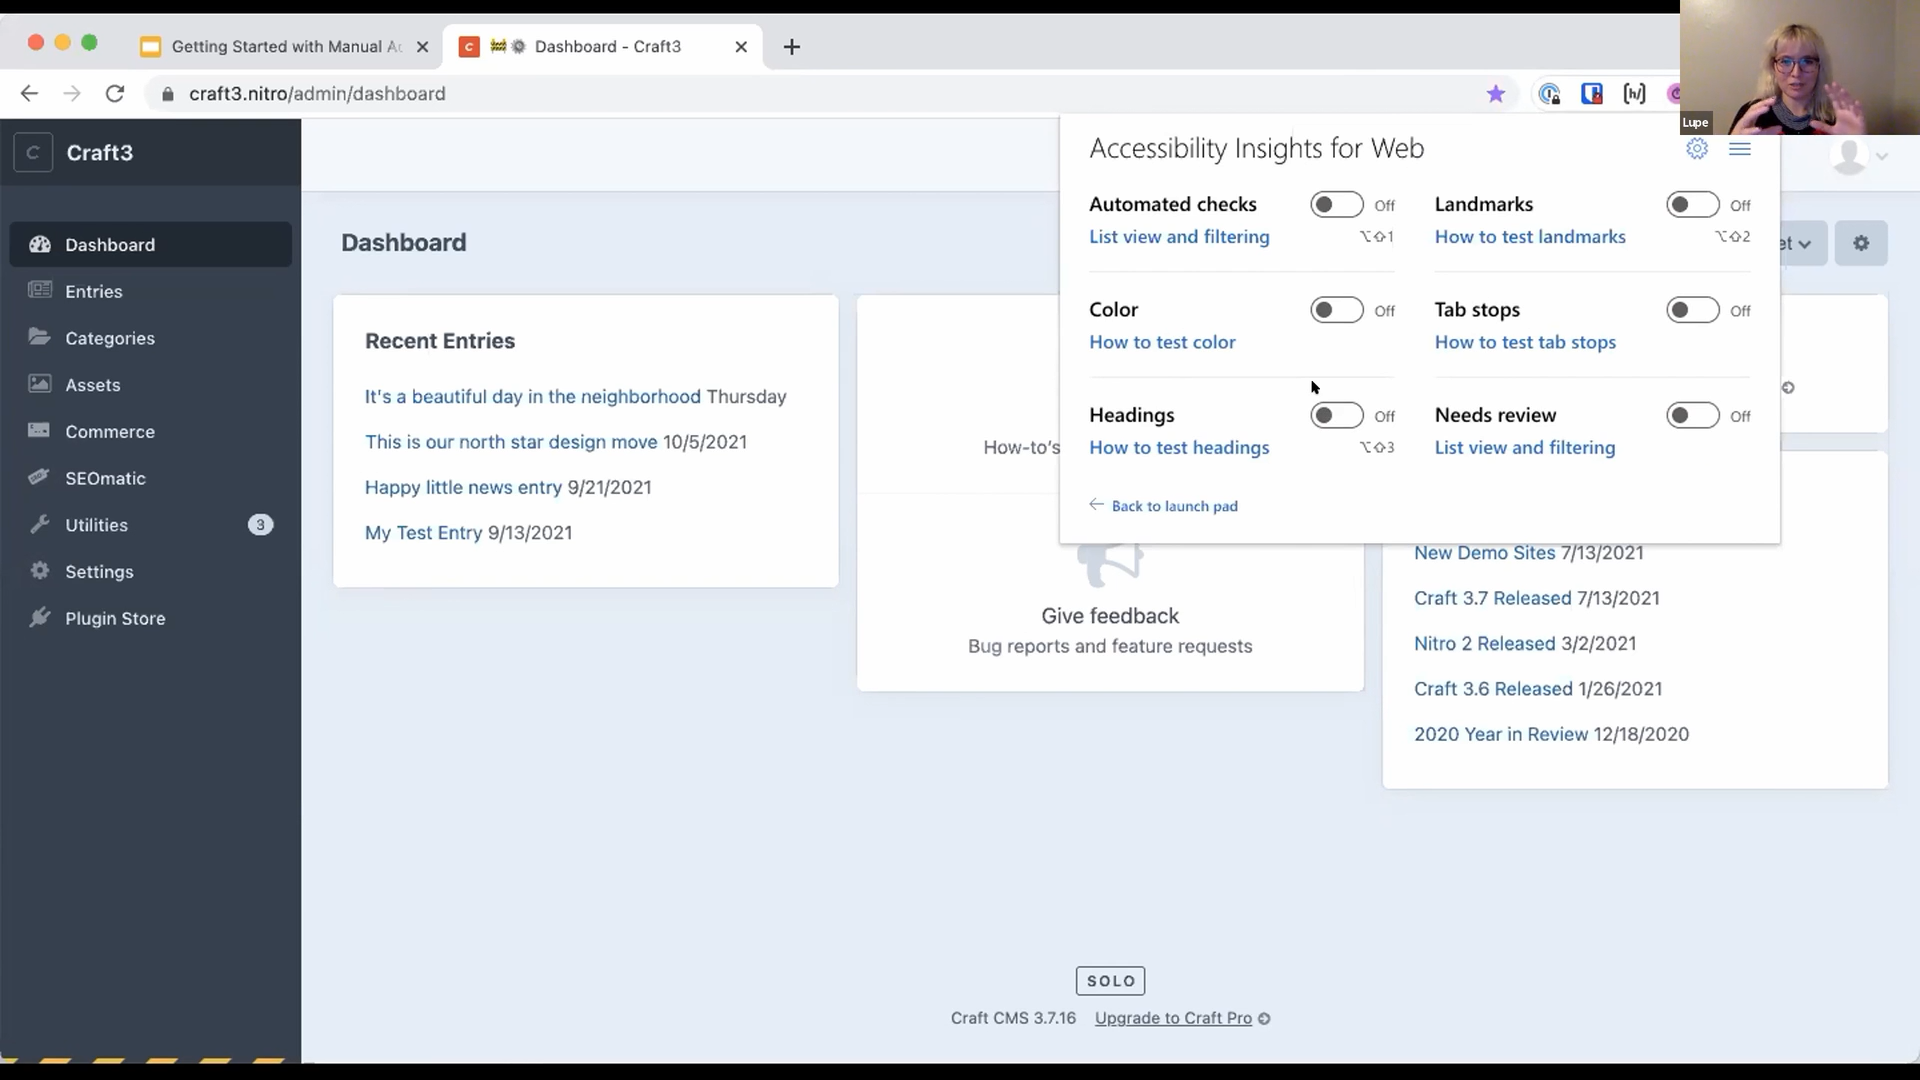
Task: Click the Utilities badge showing 3
Action: 260,525
